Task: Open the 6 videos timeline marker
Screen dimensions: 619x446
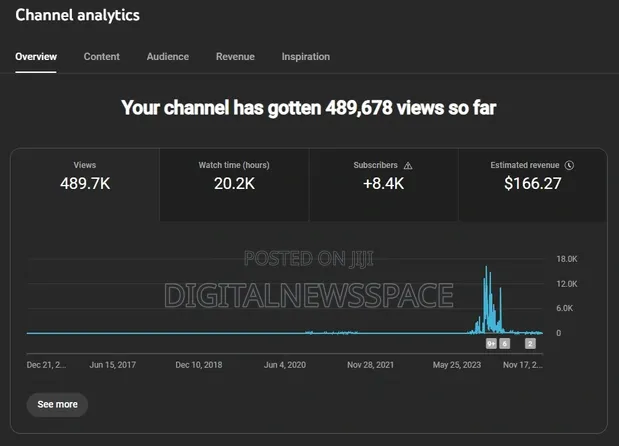Action: 505,344
